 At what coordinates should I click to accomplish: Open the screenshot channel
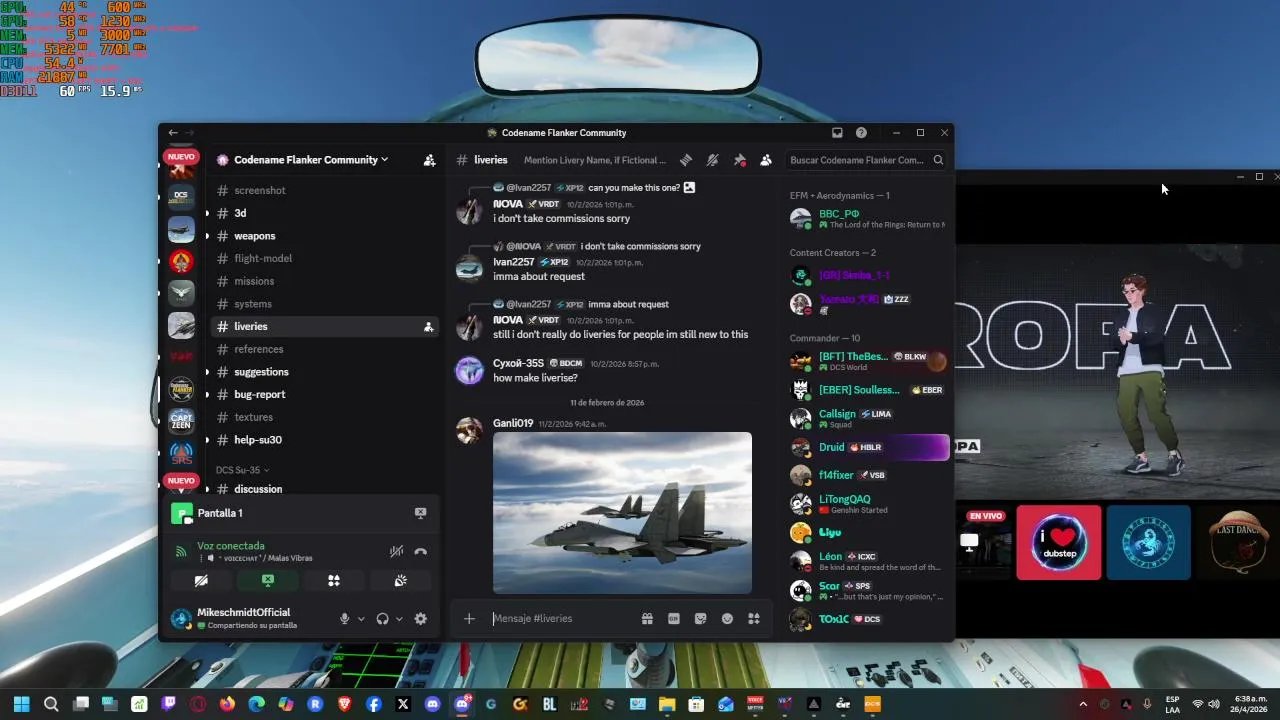[x=260, y=190]
